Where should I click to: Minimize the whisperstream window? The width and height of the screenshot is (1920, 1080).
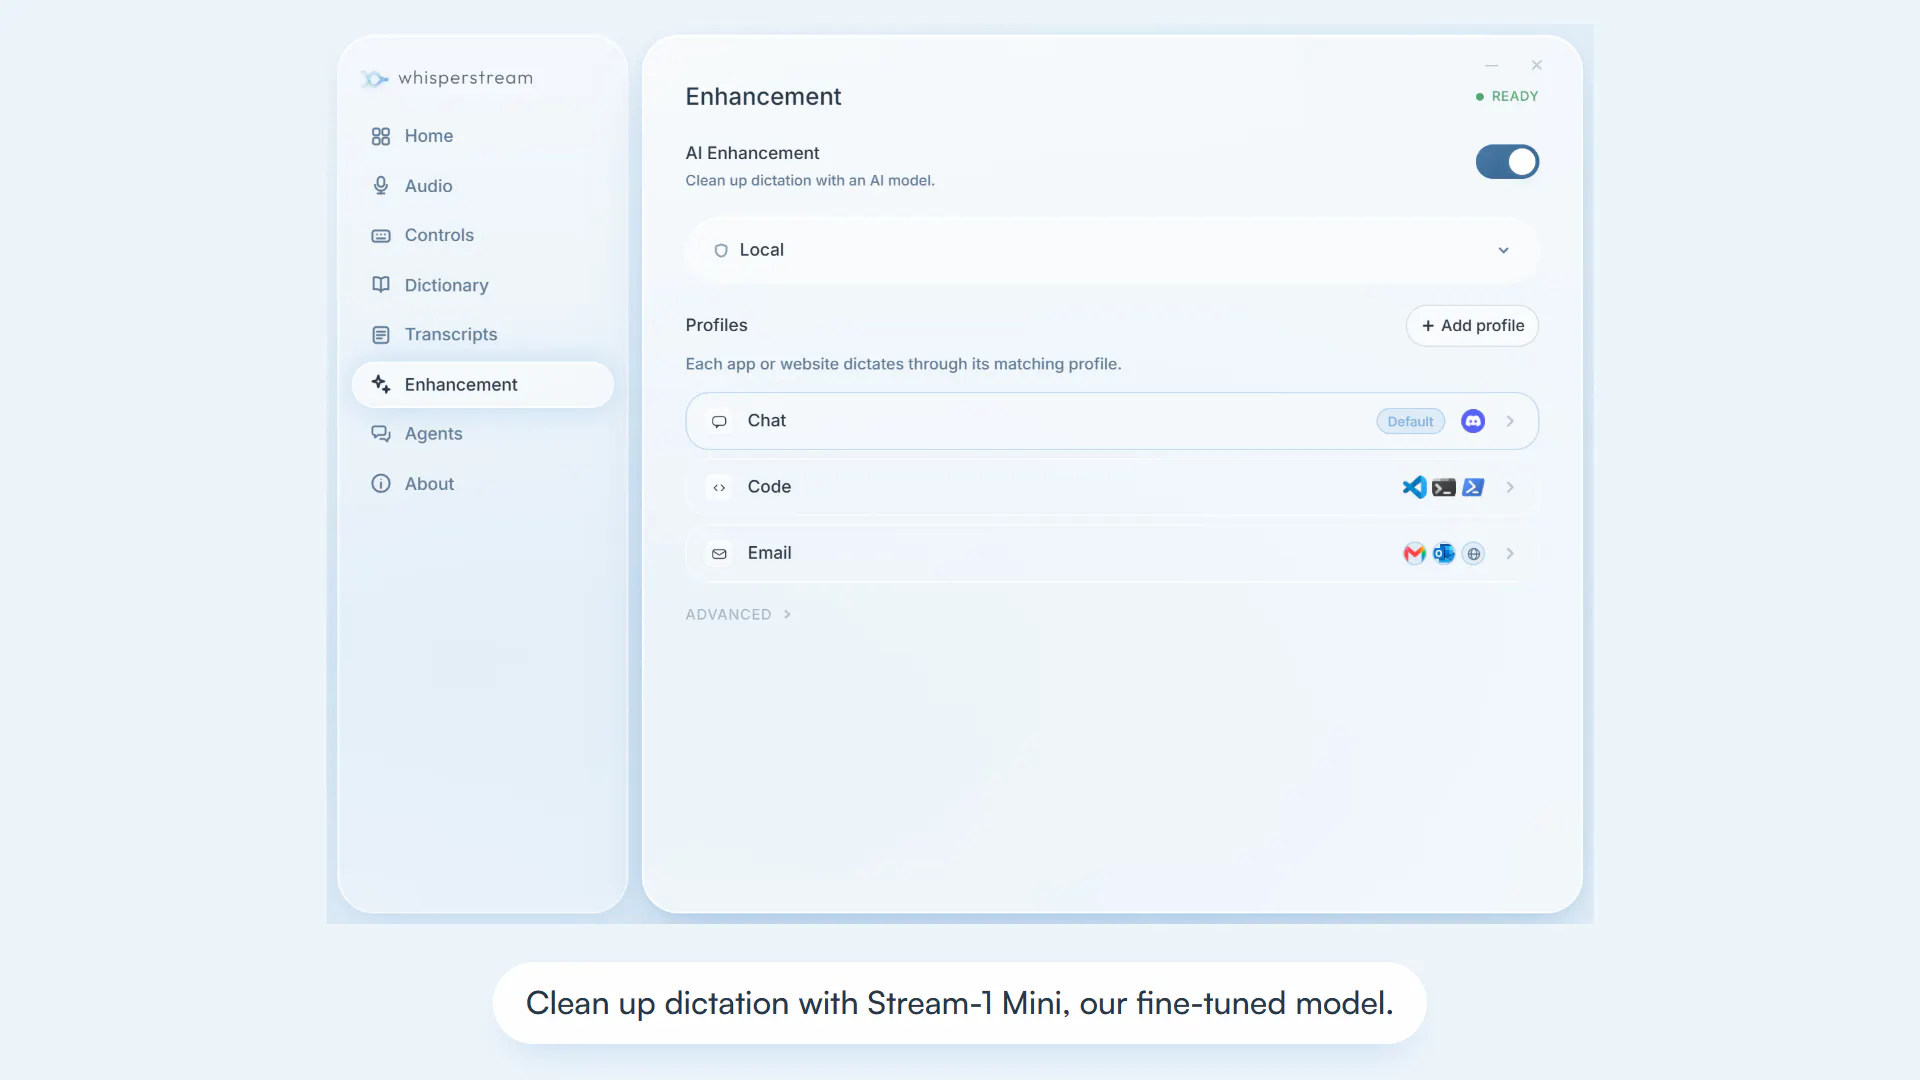(1491, 66)
